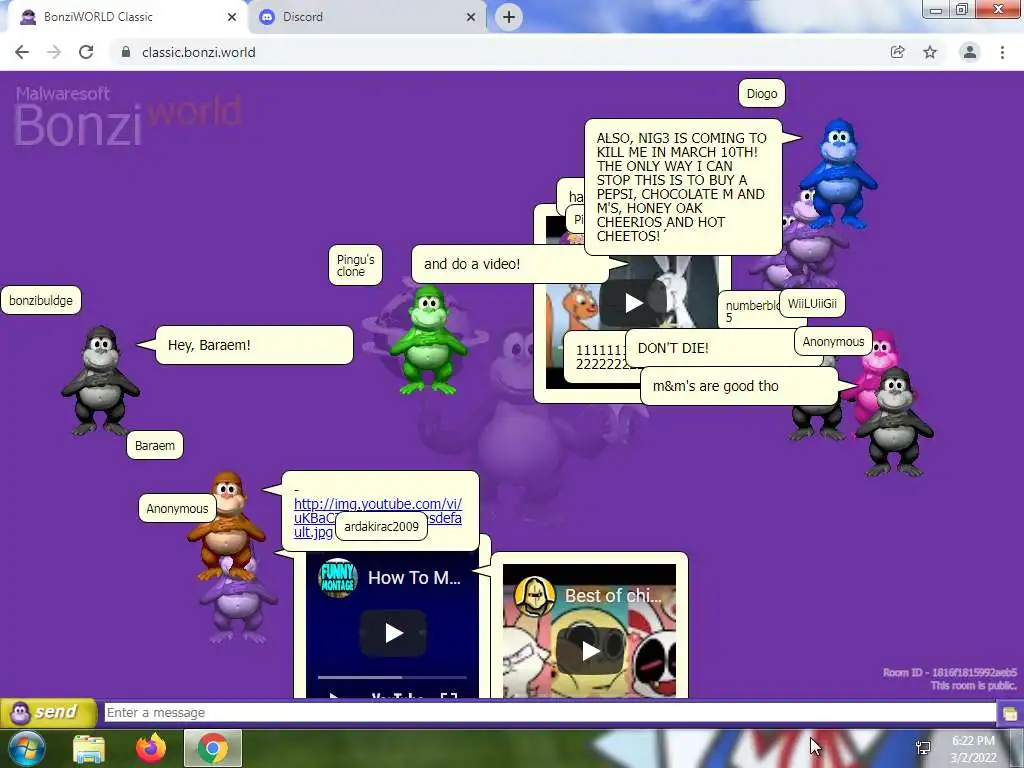Bookmark this page with the star icon
Screen dimensions: 1024x768
[930, 52]
